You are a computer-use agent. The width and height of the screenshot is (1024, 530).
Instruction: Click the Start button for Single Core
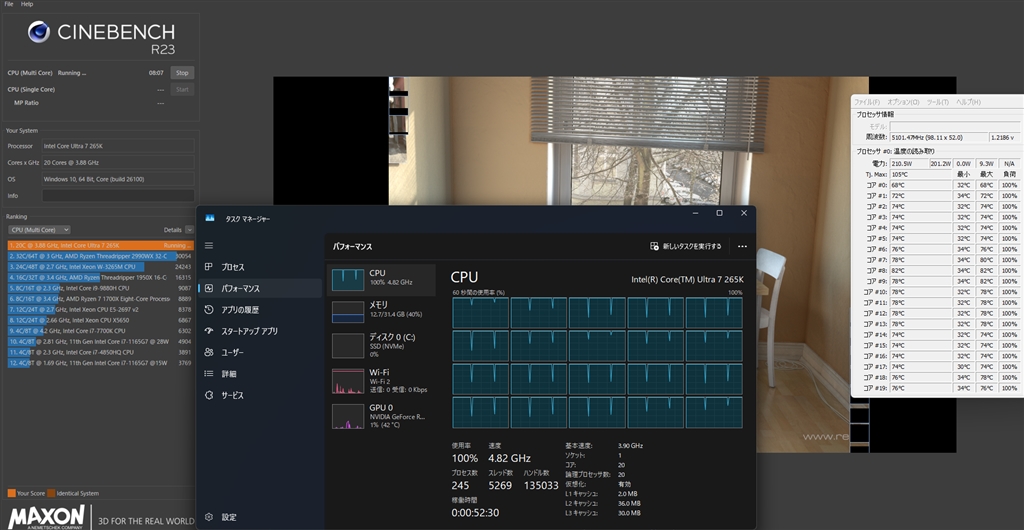(182, 89)
